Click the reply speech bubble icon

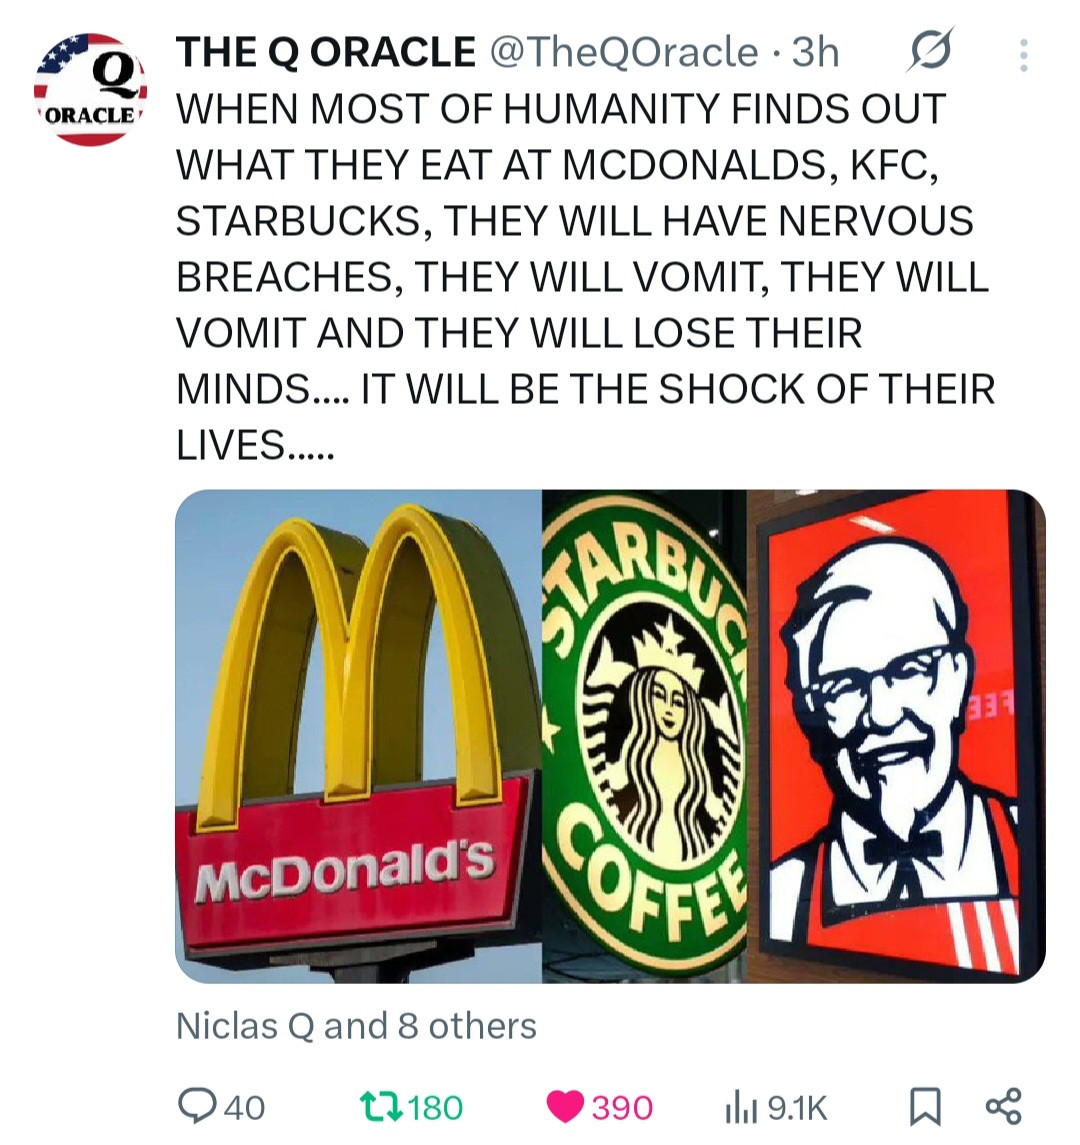pyautogui.click(x=195, y=1106)
